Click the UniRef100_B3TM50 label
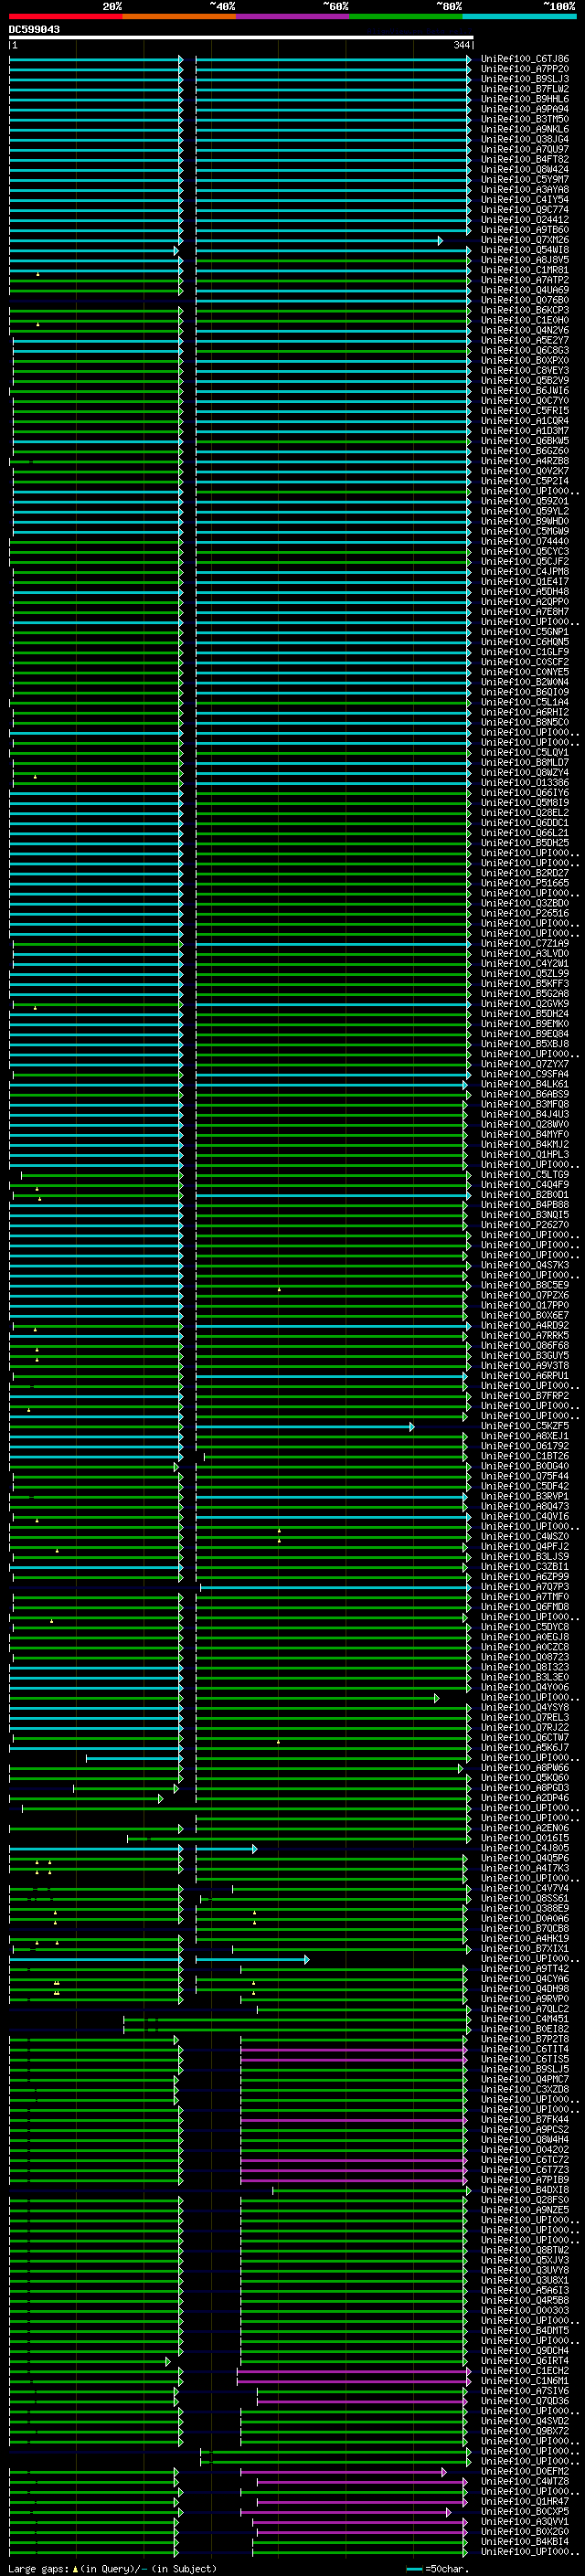This screenshot has width=585, height=2576. 525,119
